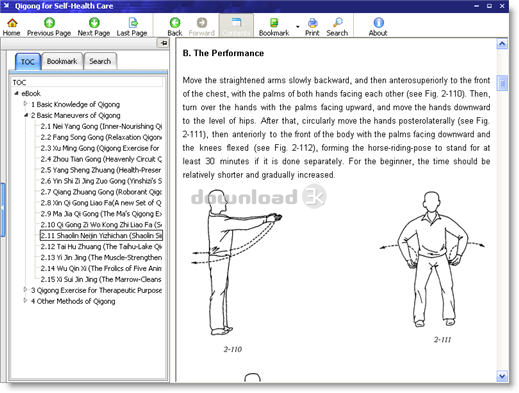Switch to the Search tab in sidebar
This screenshot has width=519, height=393.
pyautogui.click(x=100, y=61)
